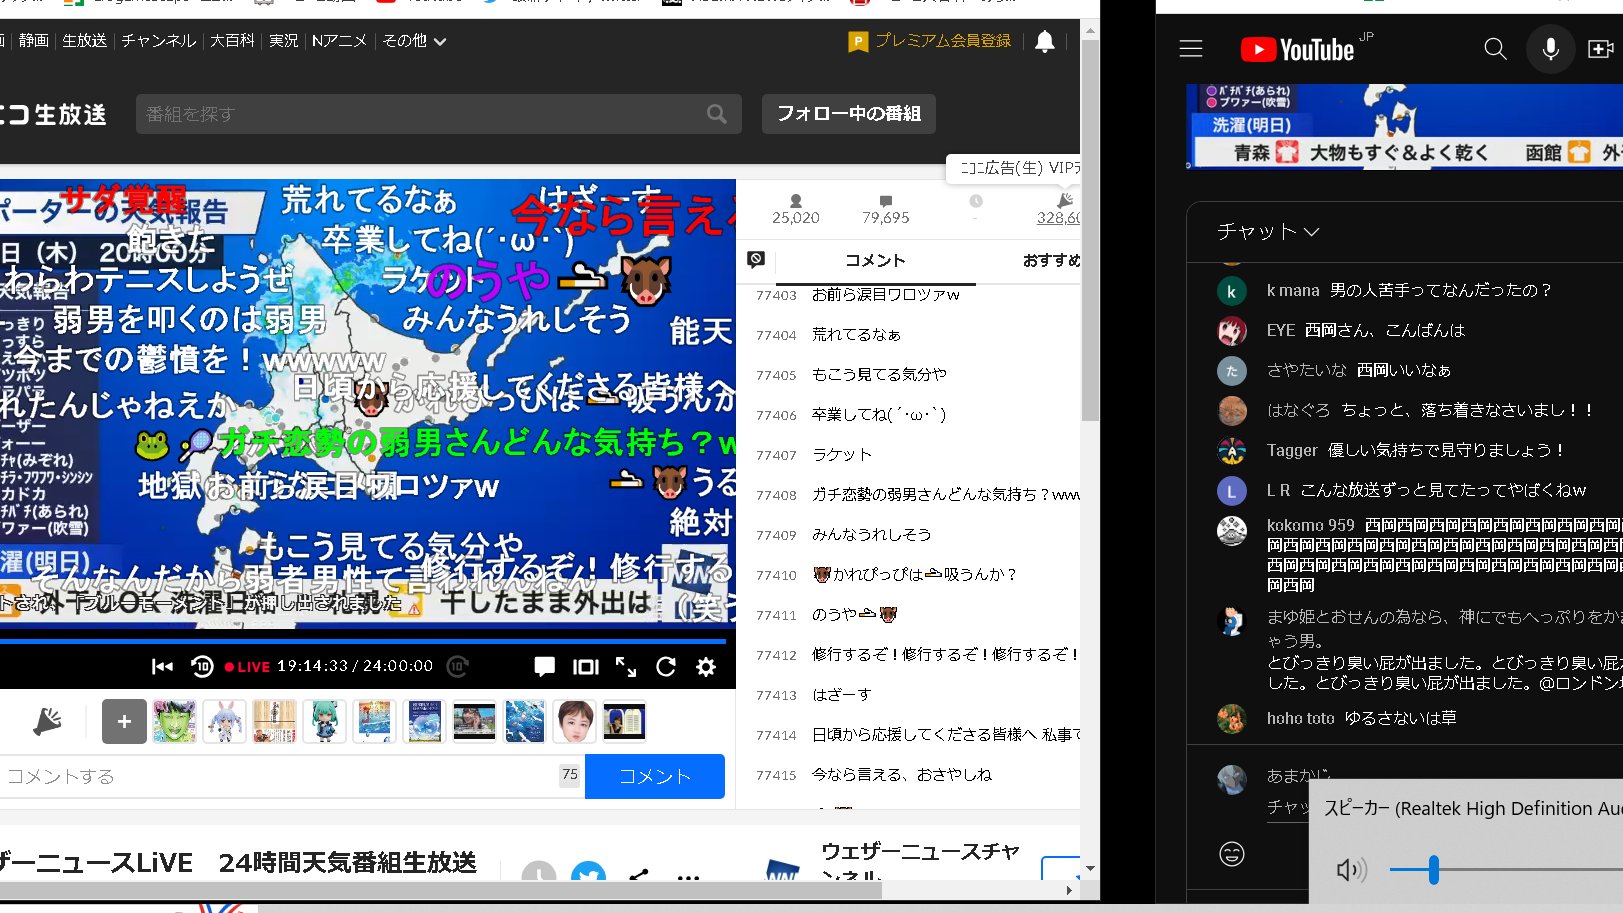Open Niconico player settings gear
Viewport: 1623px width, 913px height.
click(706, 667)
